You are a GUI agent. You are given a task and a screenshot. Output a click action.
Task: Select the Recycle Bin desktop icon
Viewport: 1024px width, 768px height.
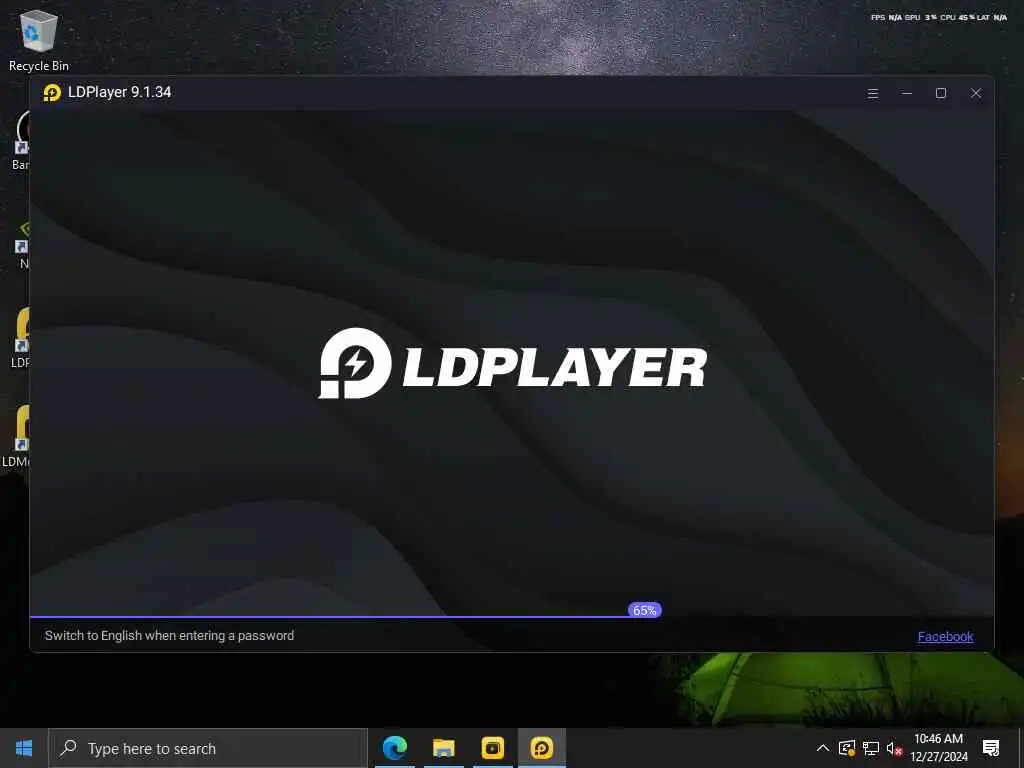pyautogui.click(x=39, y=41)
